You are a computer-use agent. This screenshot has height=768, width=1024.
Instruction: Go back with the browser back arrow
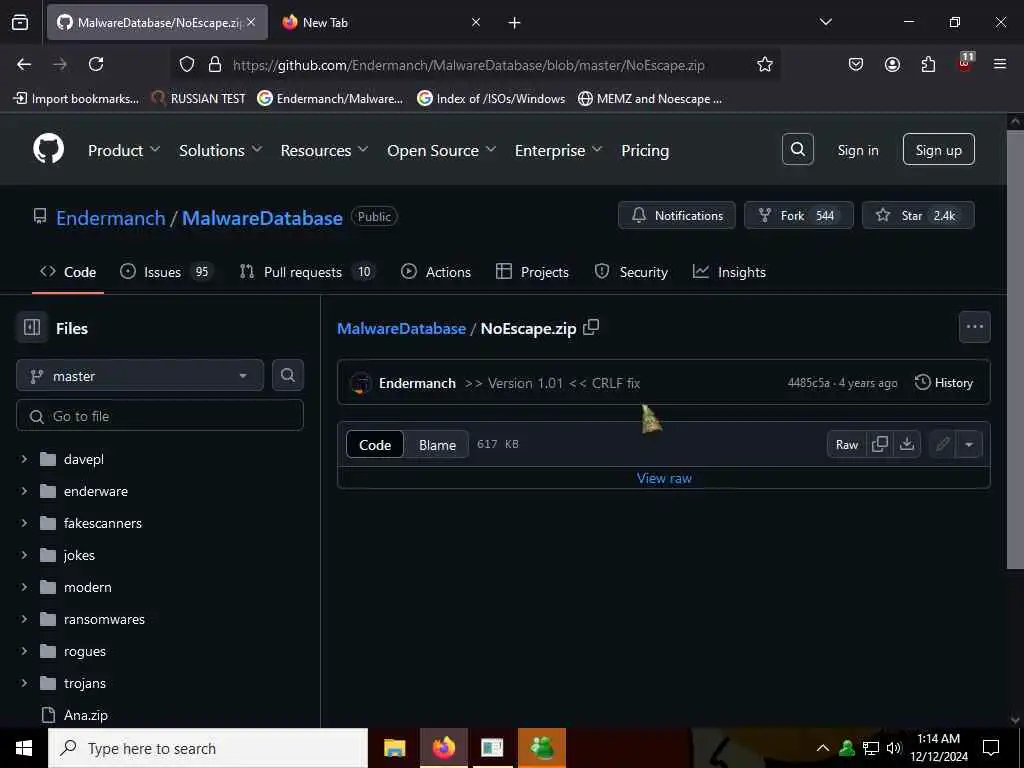(24, 64)
